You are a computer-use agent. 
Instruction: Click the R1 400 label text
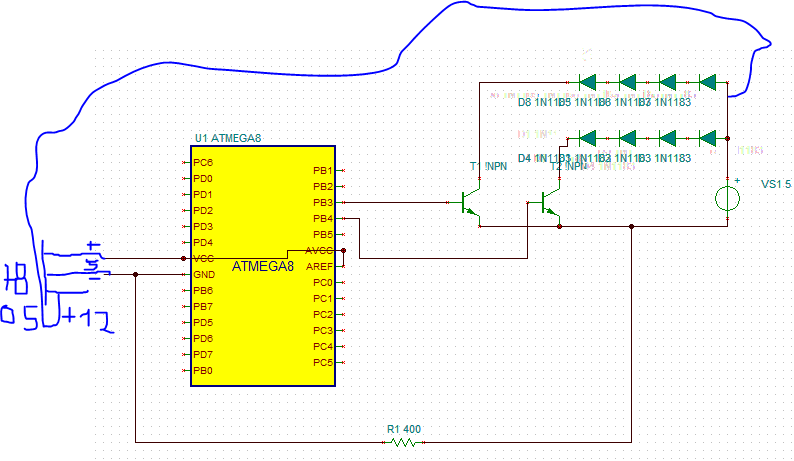[404, 429]
